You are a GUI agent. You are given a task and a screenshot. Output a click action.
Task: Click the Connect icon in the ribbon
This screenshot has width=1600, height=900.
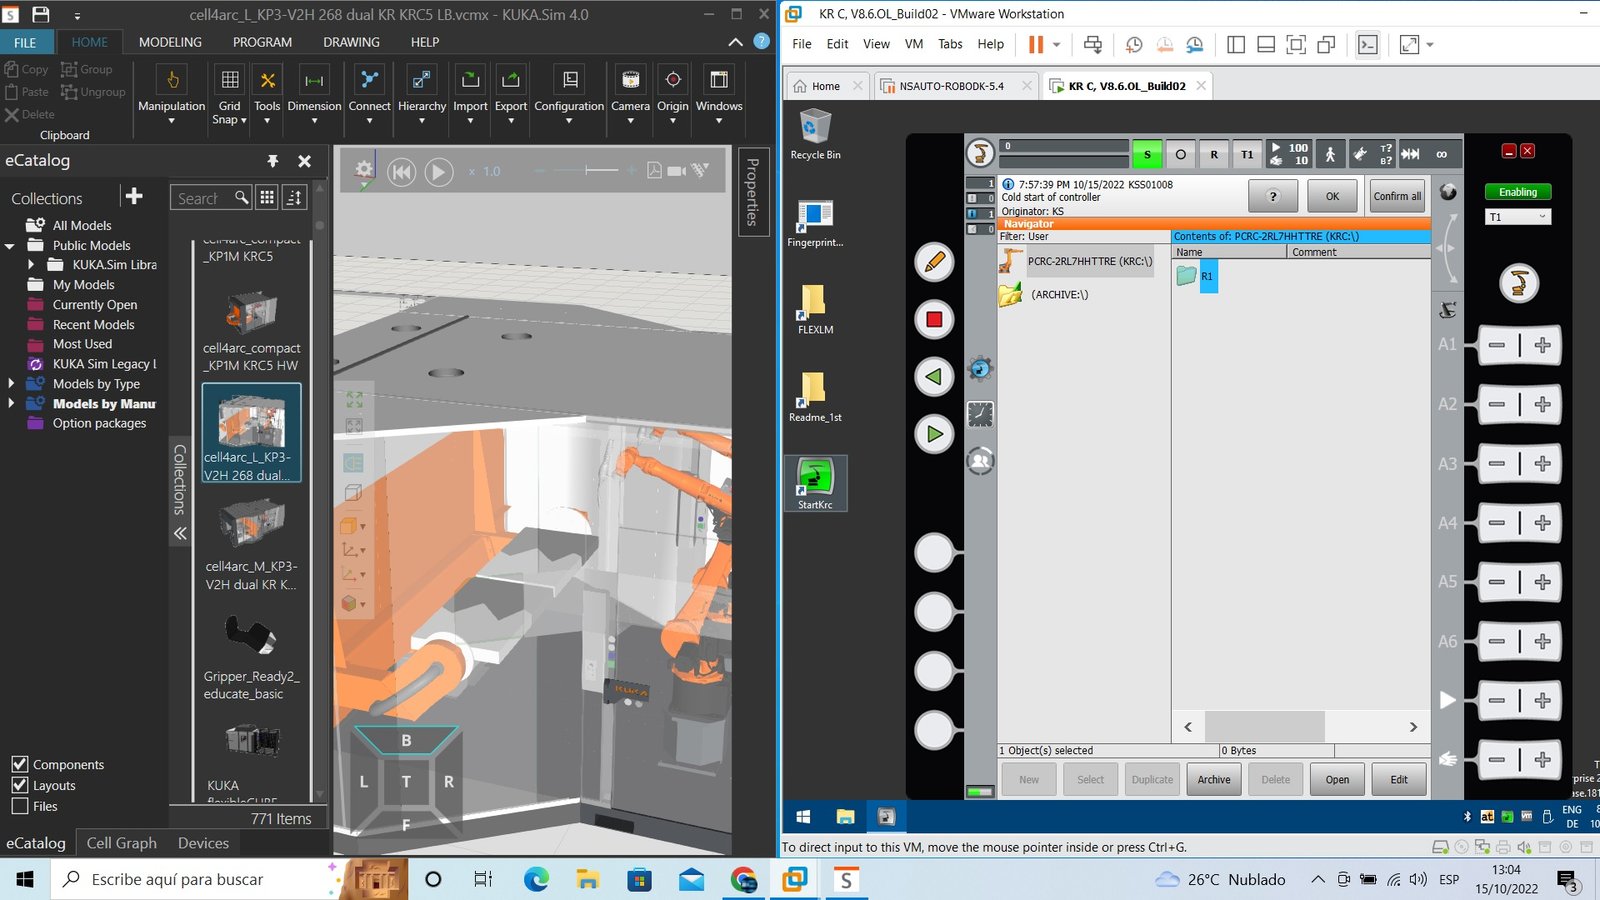pos(369,80)
